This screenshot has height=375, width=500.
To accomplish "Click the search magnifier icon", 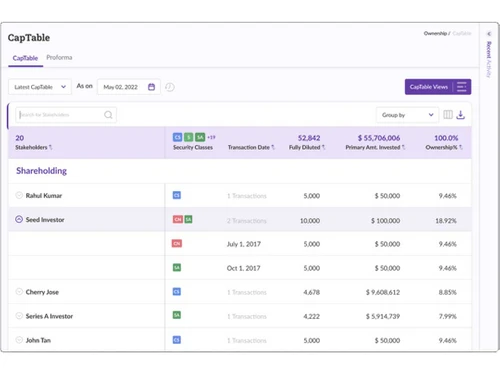I will click(x=108, y=115).
